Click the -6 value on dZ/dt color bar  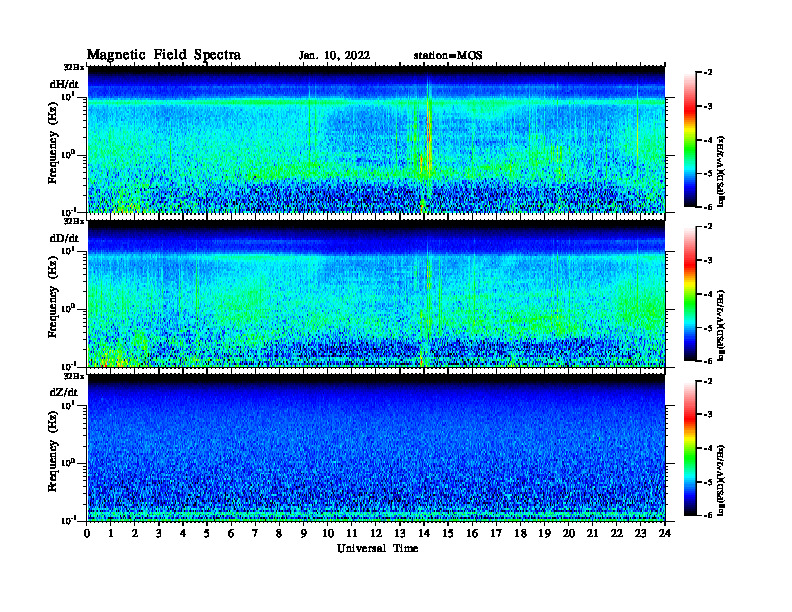coord(708,515)
